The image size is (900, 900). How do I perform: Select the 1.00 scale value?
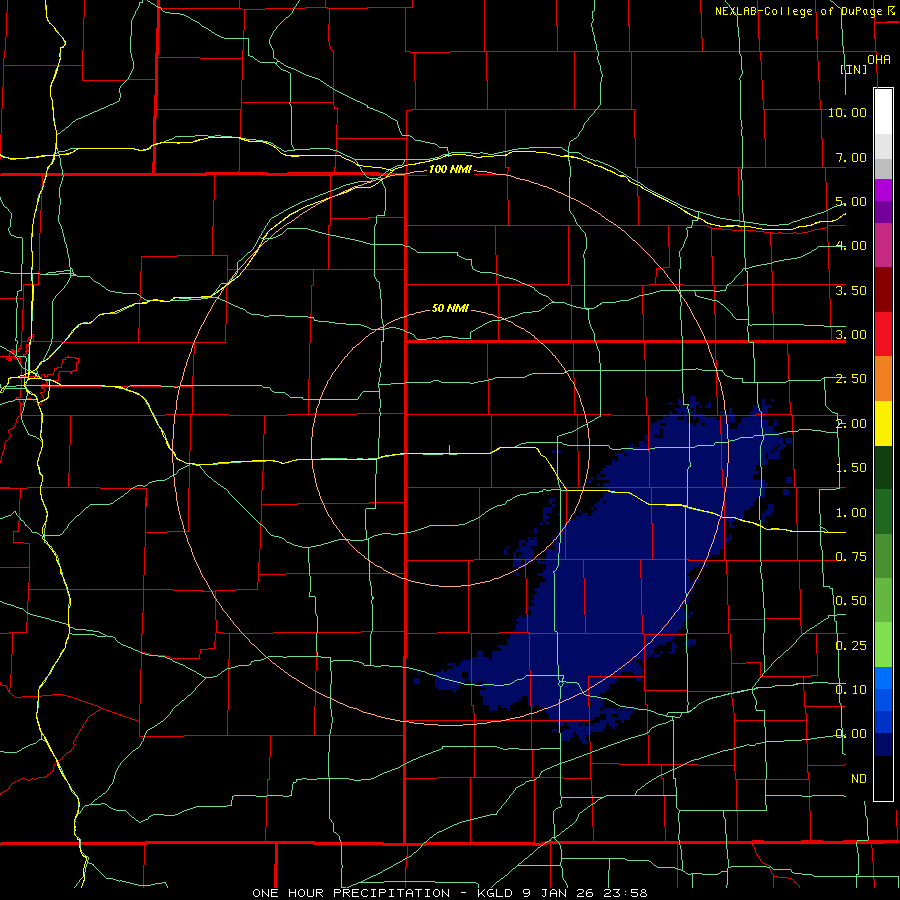coord(851,513)
